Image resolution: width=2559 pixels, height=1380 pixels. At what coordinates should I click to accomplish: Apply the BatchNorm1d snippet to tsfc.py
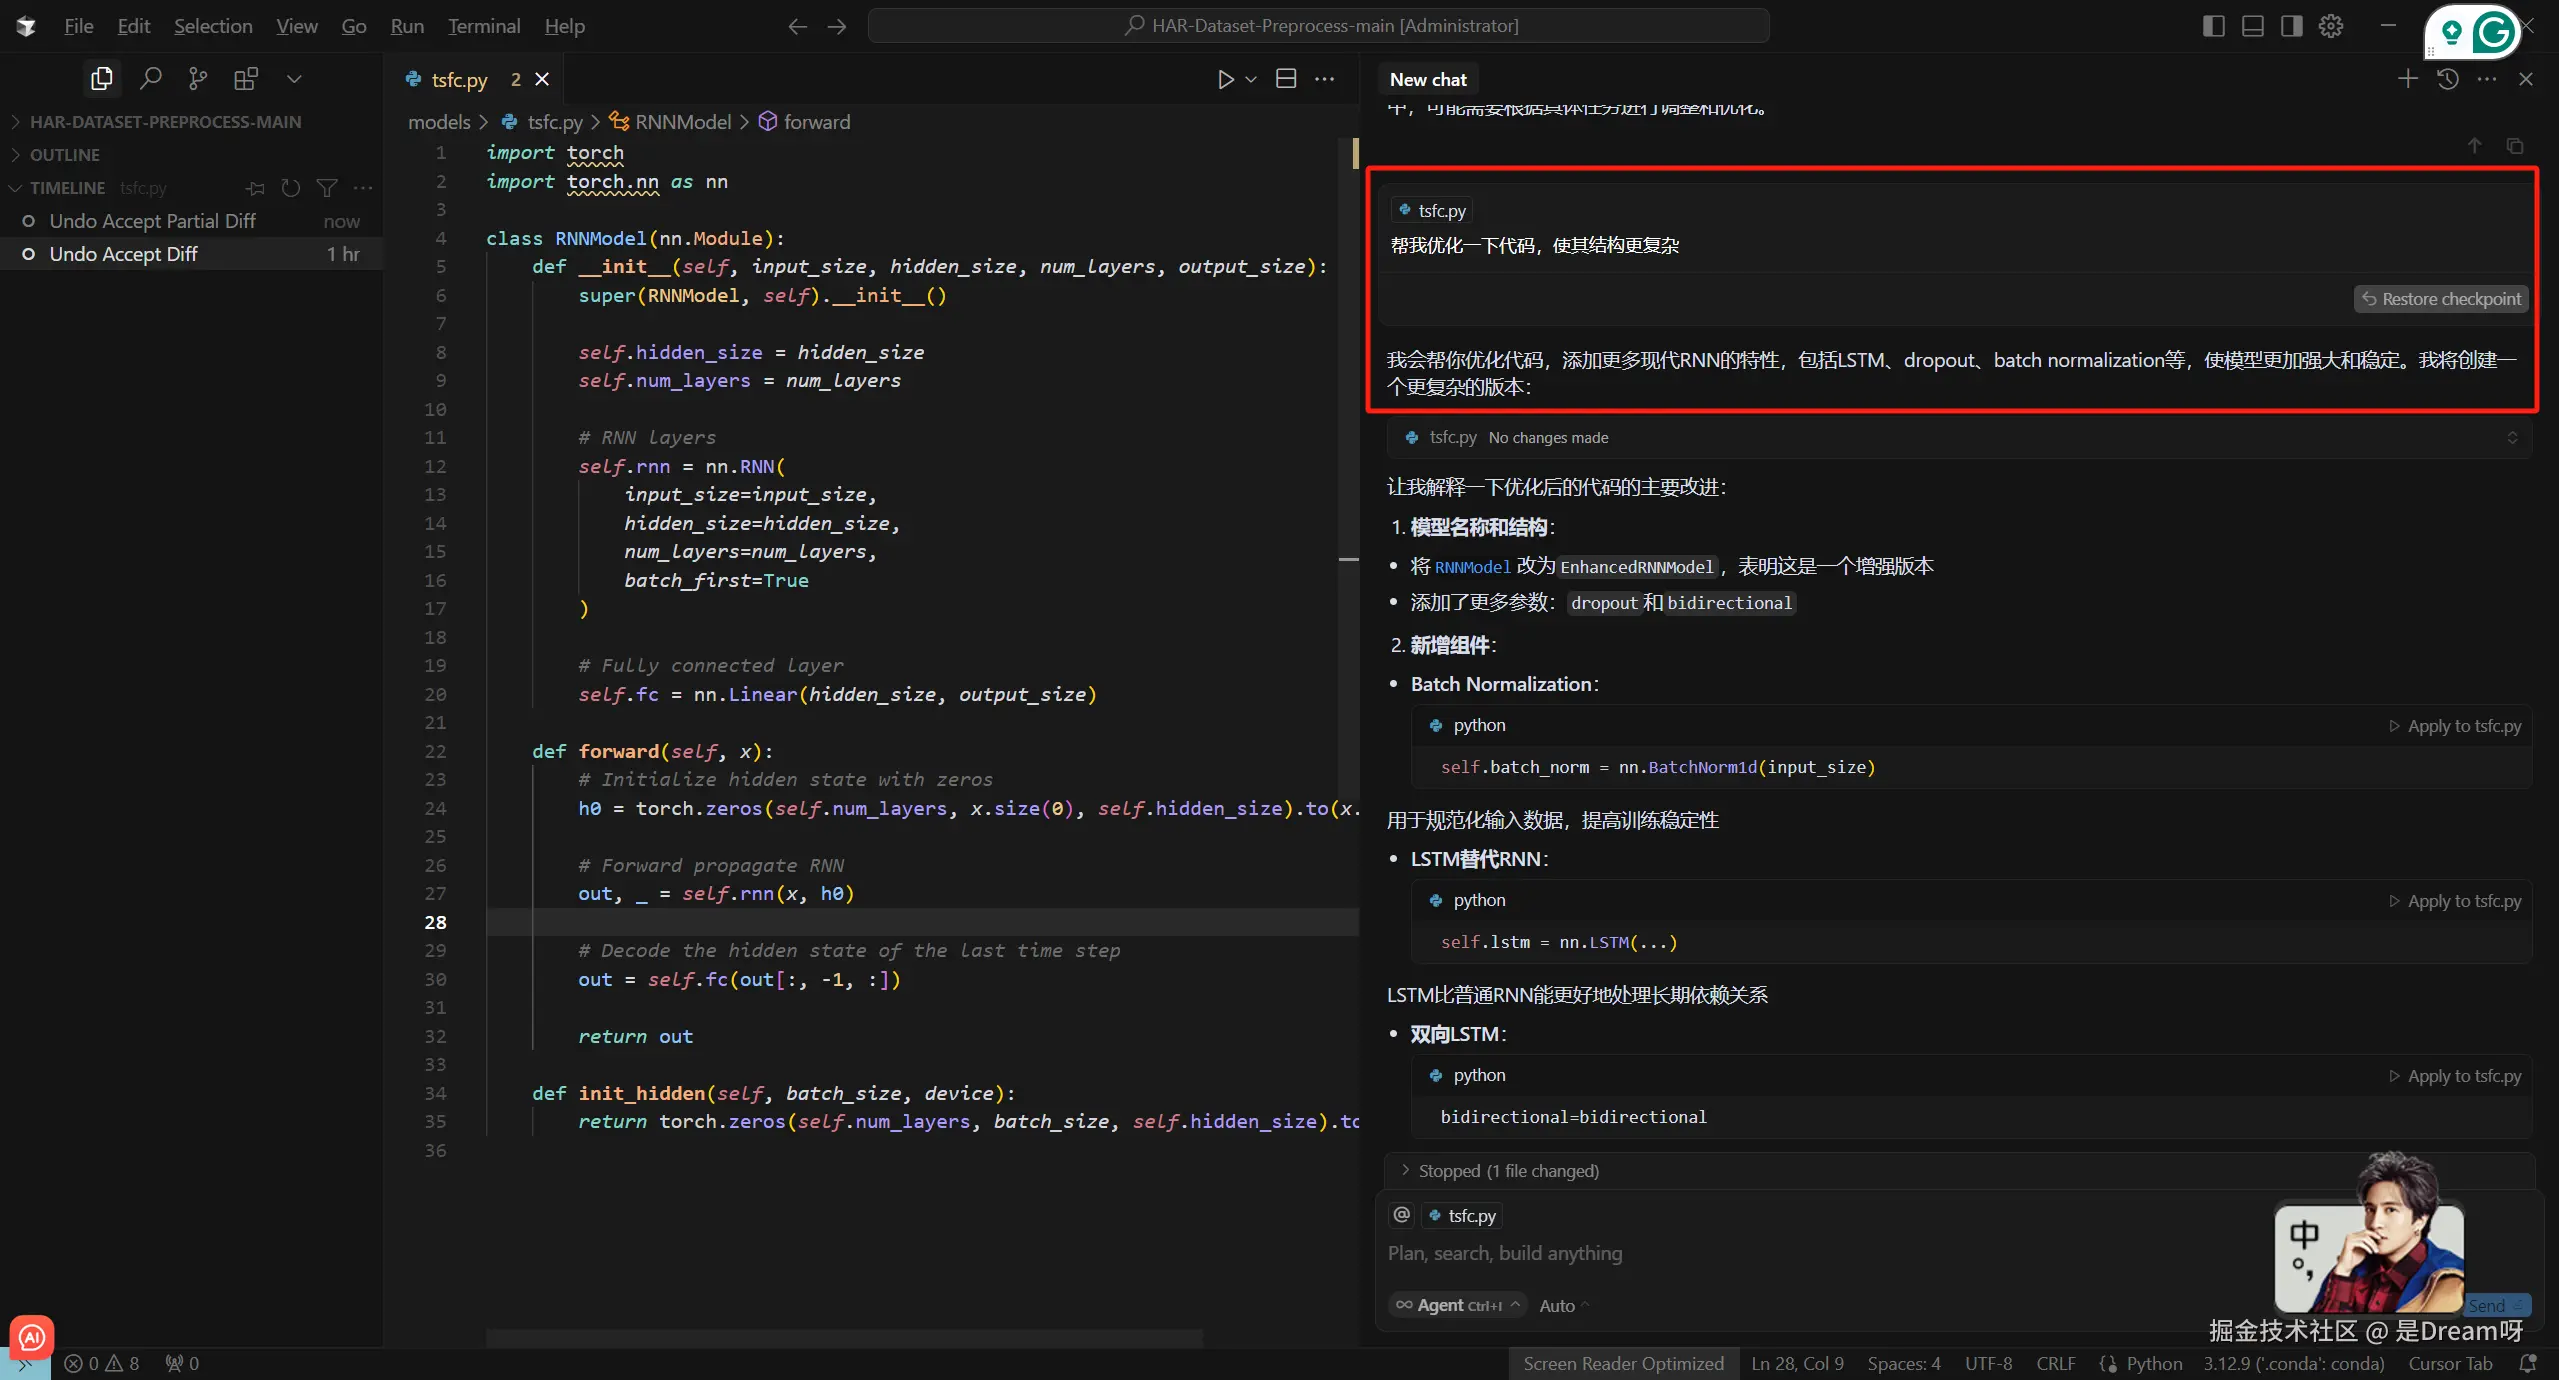click(2455, 726)
